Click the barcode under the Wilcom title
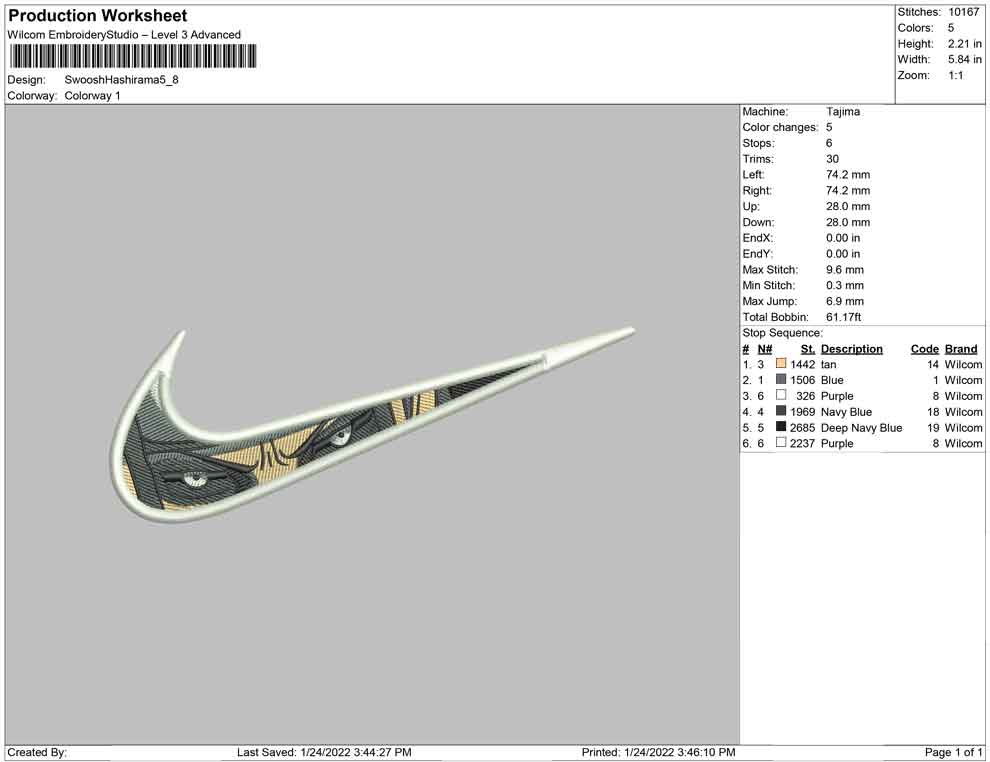The image size is (990, 762). coord(133,56)
